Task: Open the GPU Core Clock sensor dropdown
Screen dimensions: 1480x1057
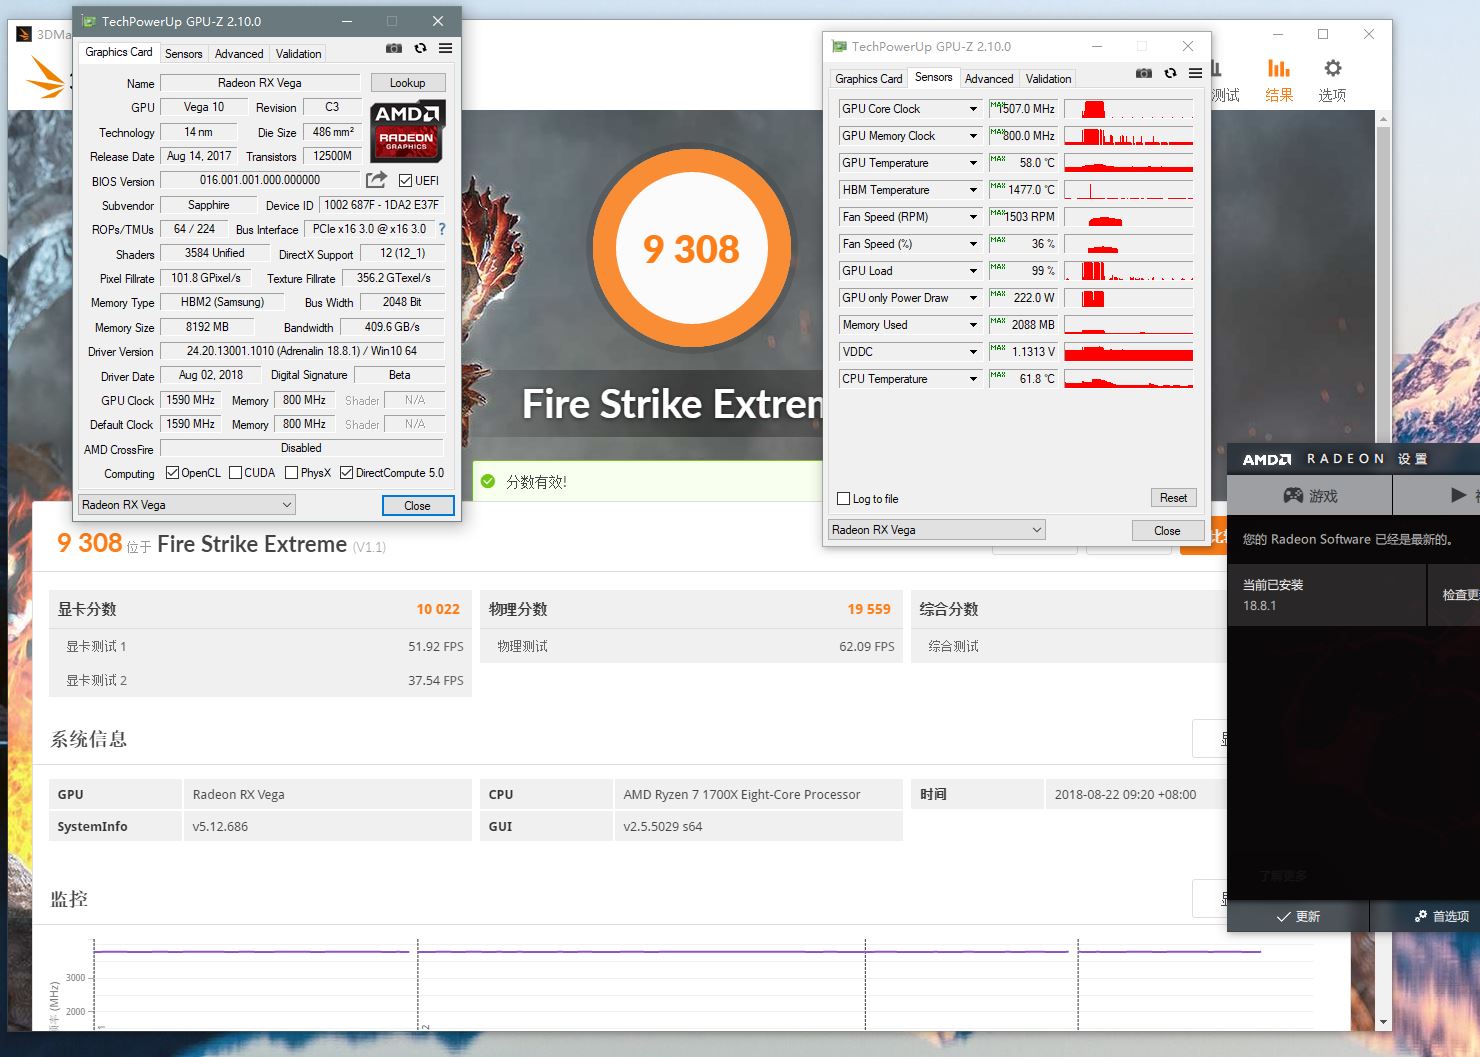Action: 972,109
